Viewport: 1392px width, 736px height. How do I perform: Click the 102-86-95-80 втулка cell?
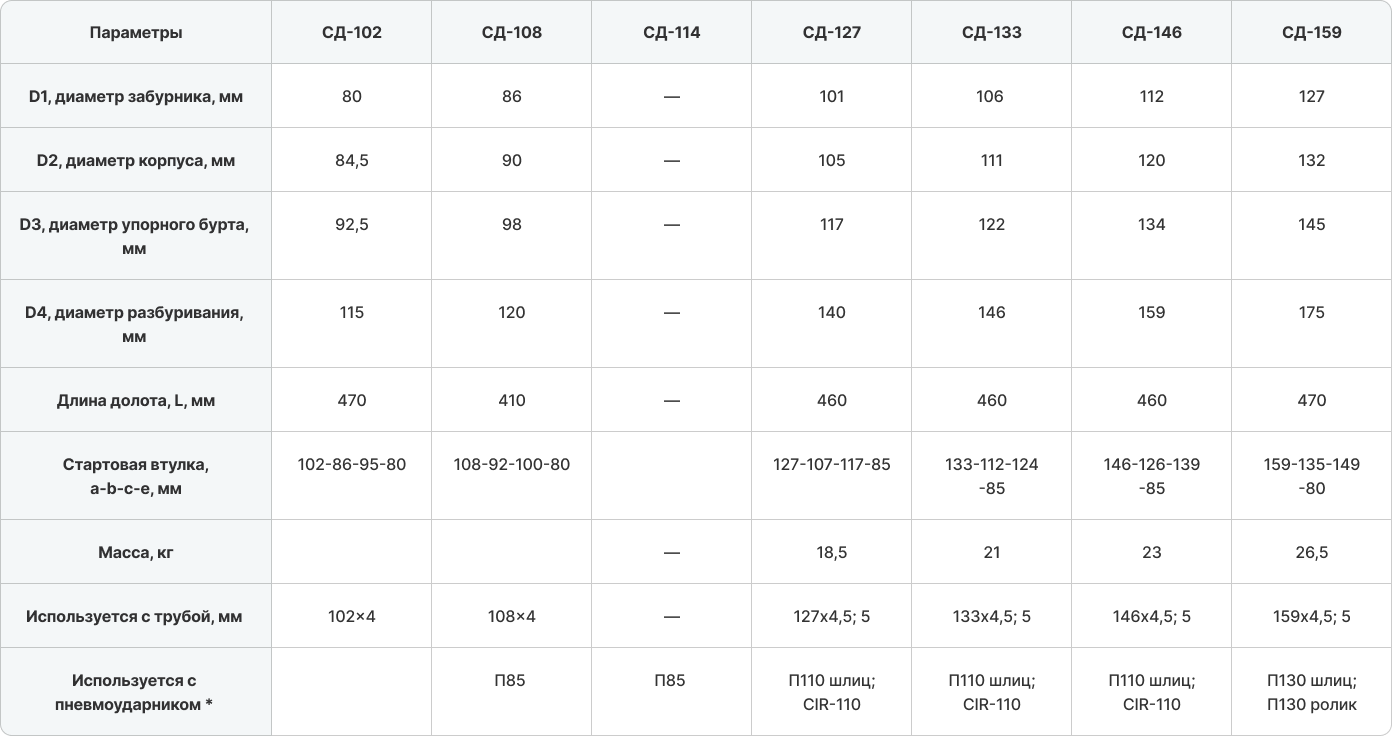[352, 476]
